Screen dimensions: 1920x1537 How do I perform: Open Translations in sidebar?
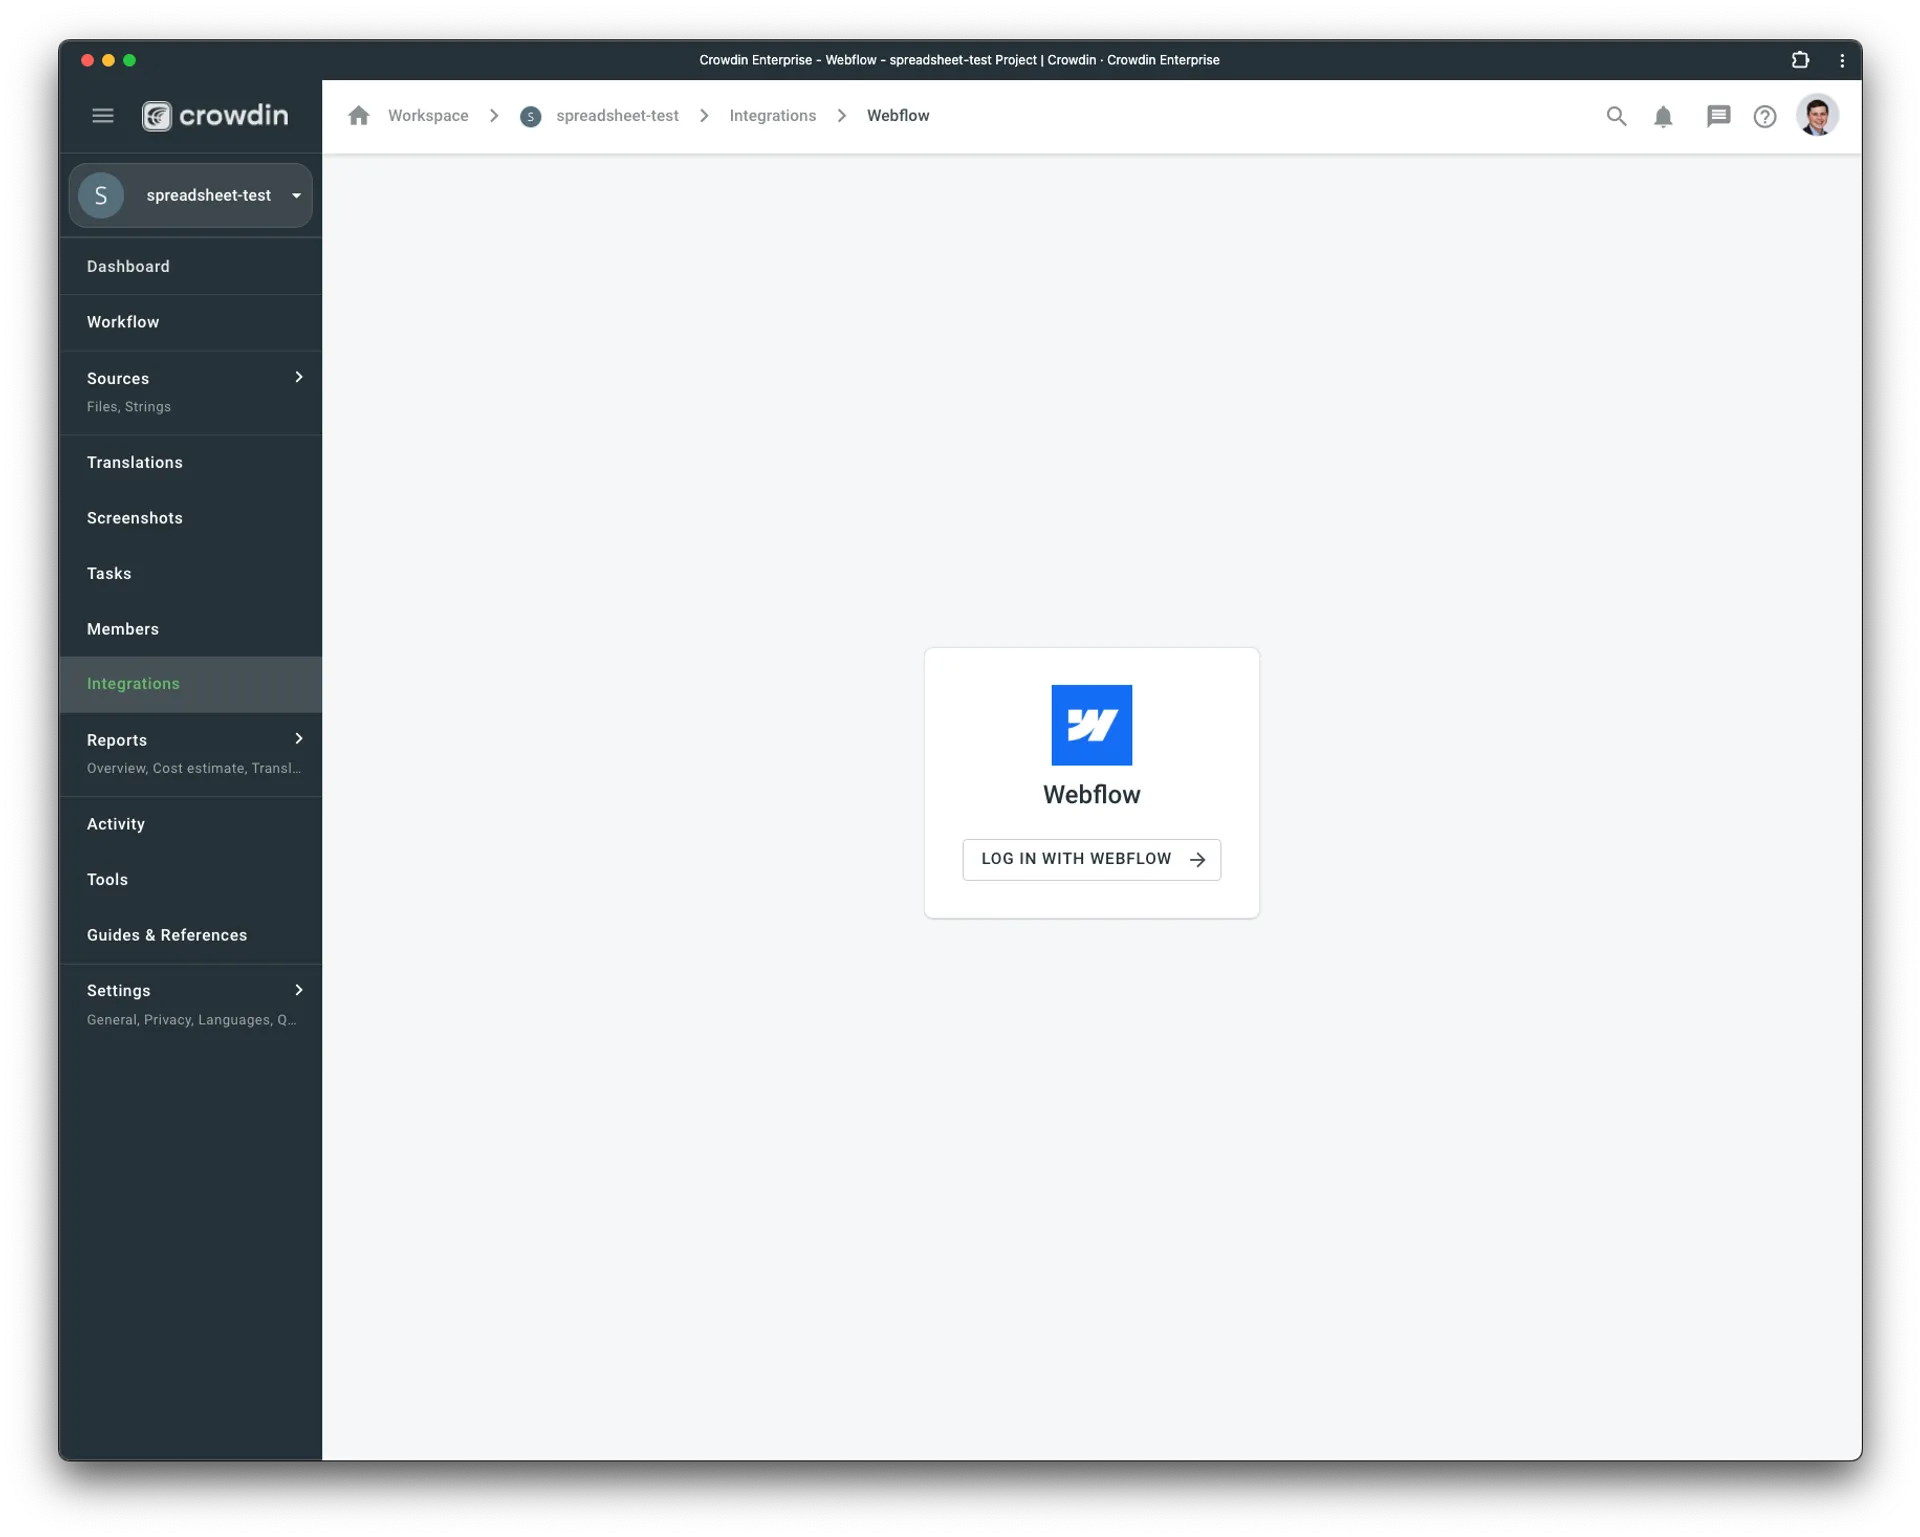point(190,462)
